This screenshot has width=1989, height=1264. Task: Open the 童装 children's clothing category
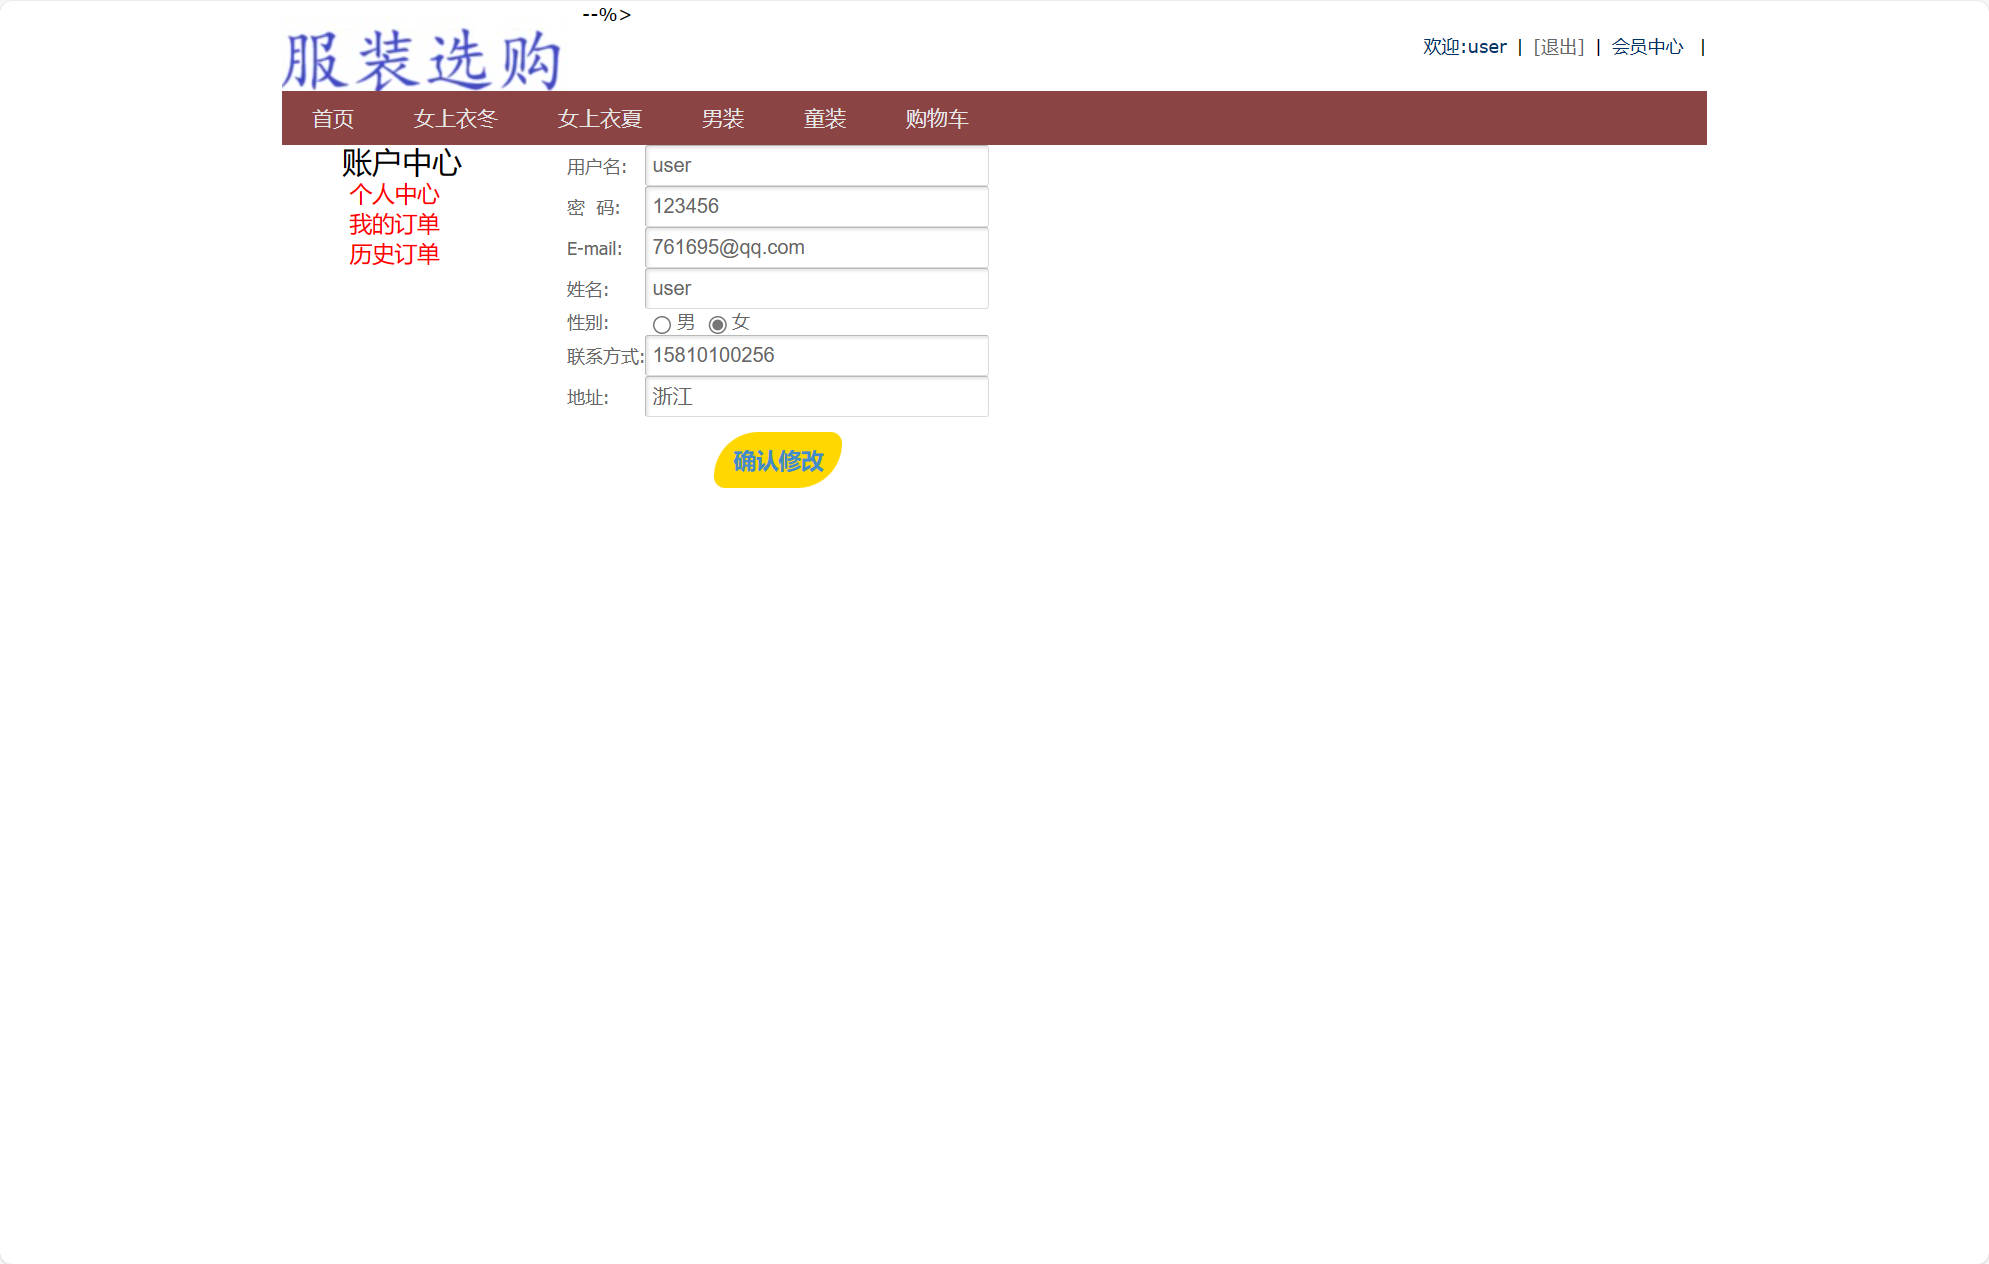pos(824,118)
